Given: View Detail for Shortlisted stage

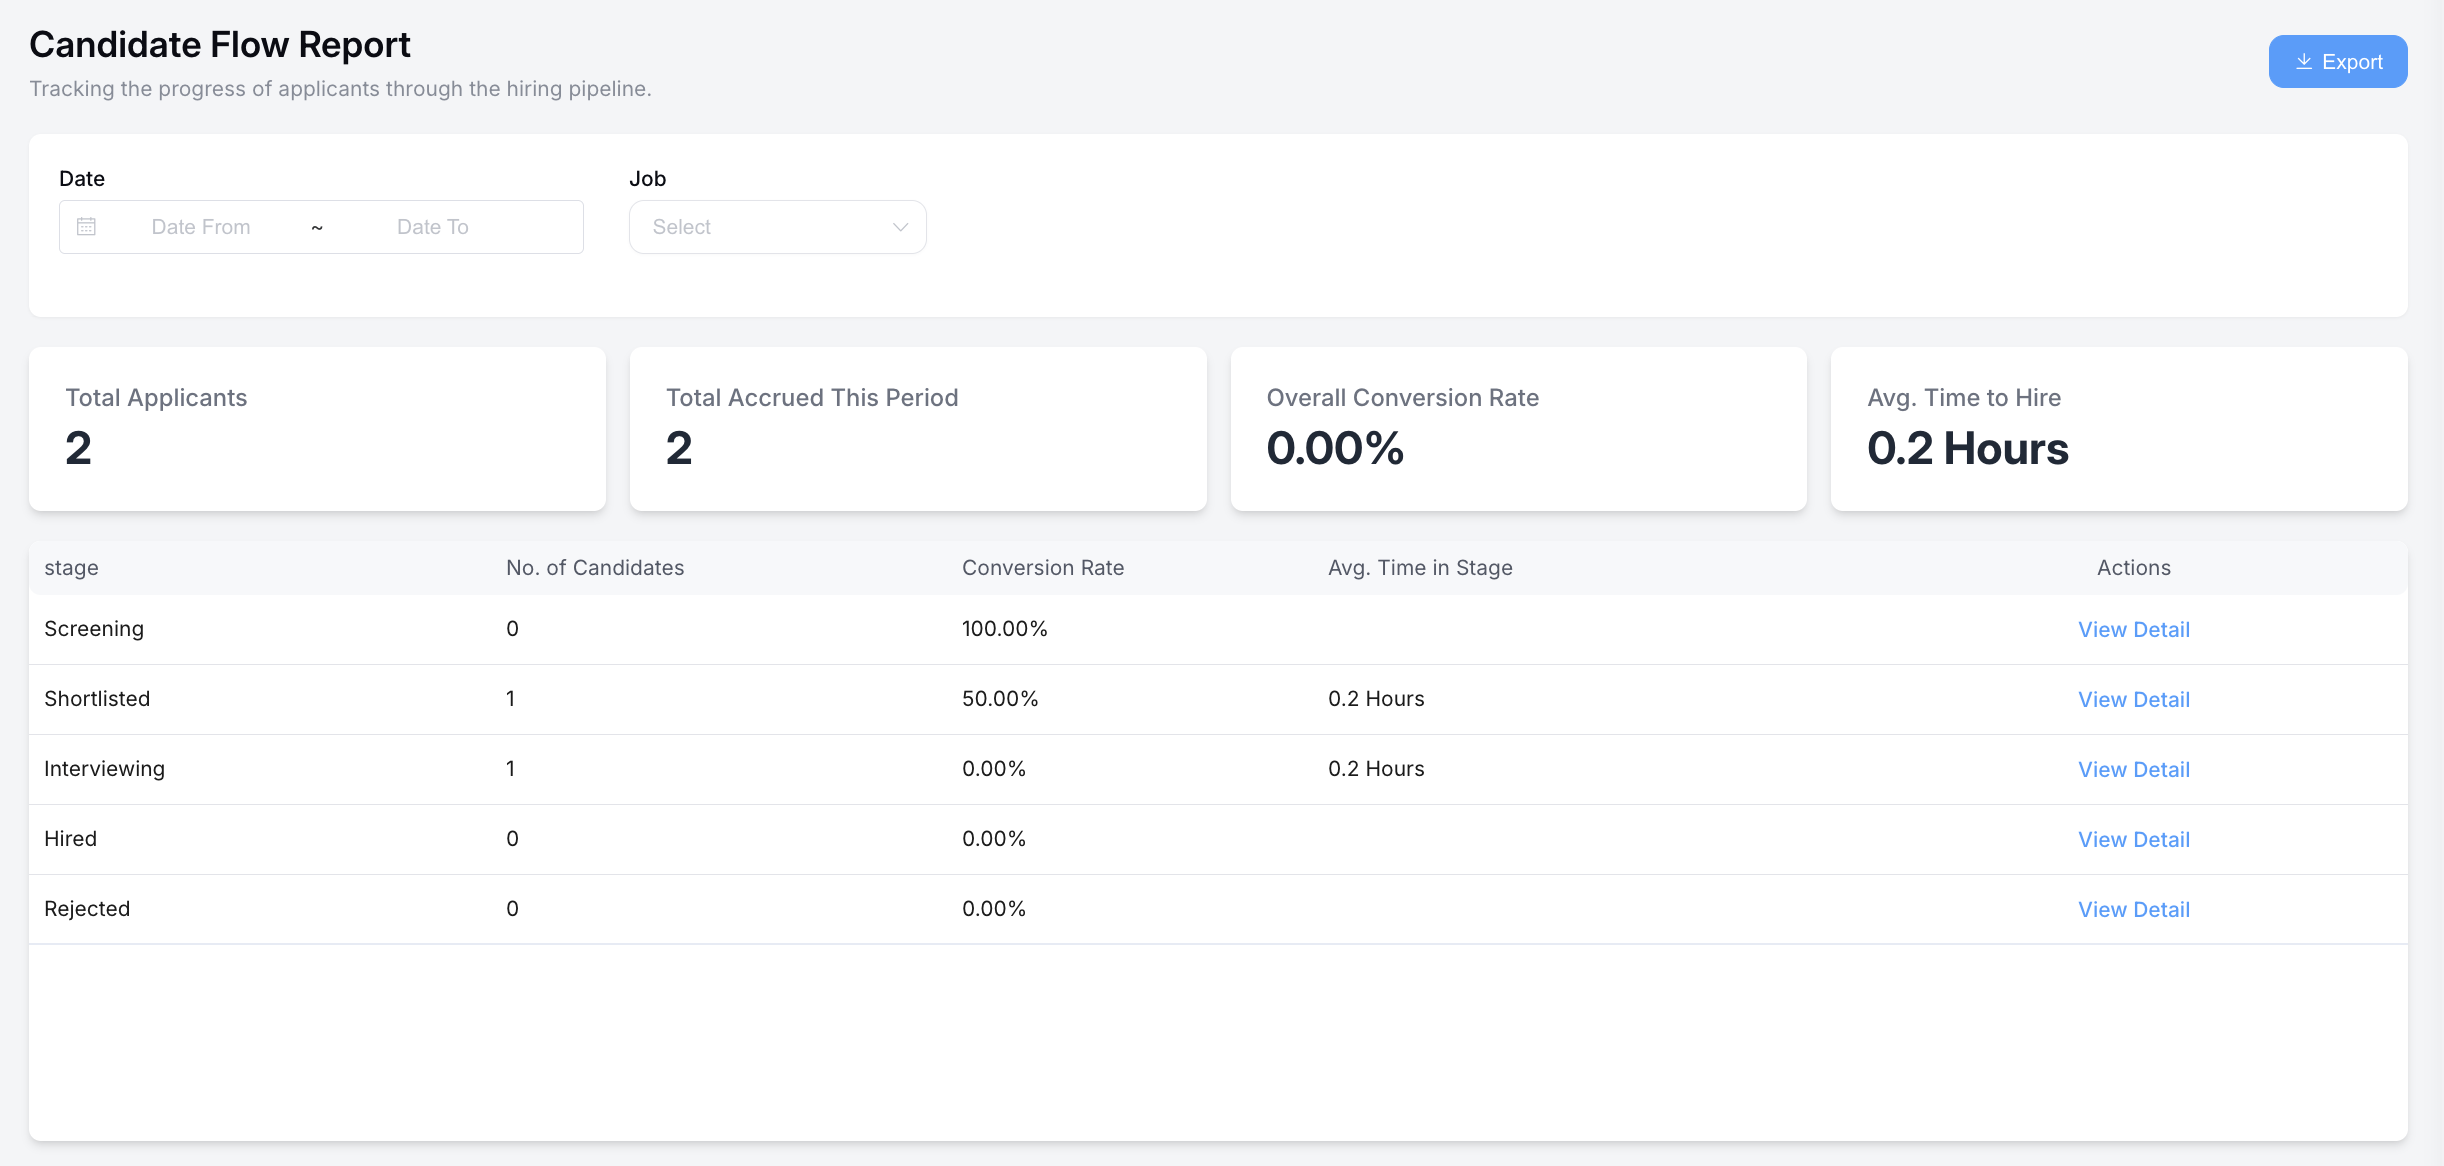Looking at the screenshot, I should pos(2133,700).
